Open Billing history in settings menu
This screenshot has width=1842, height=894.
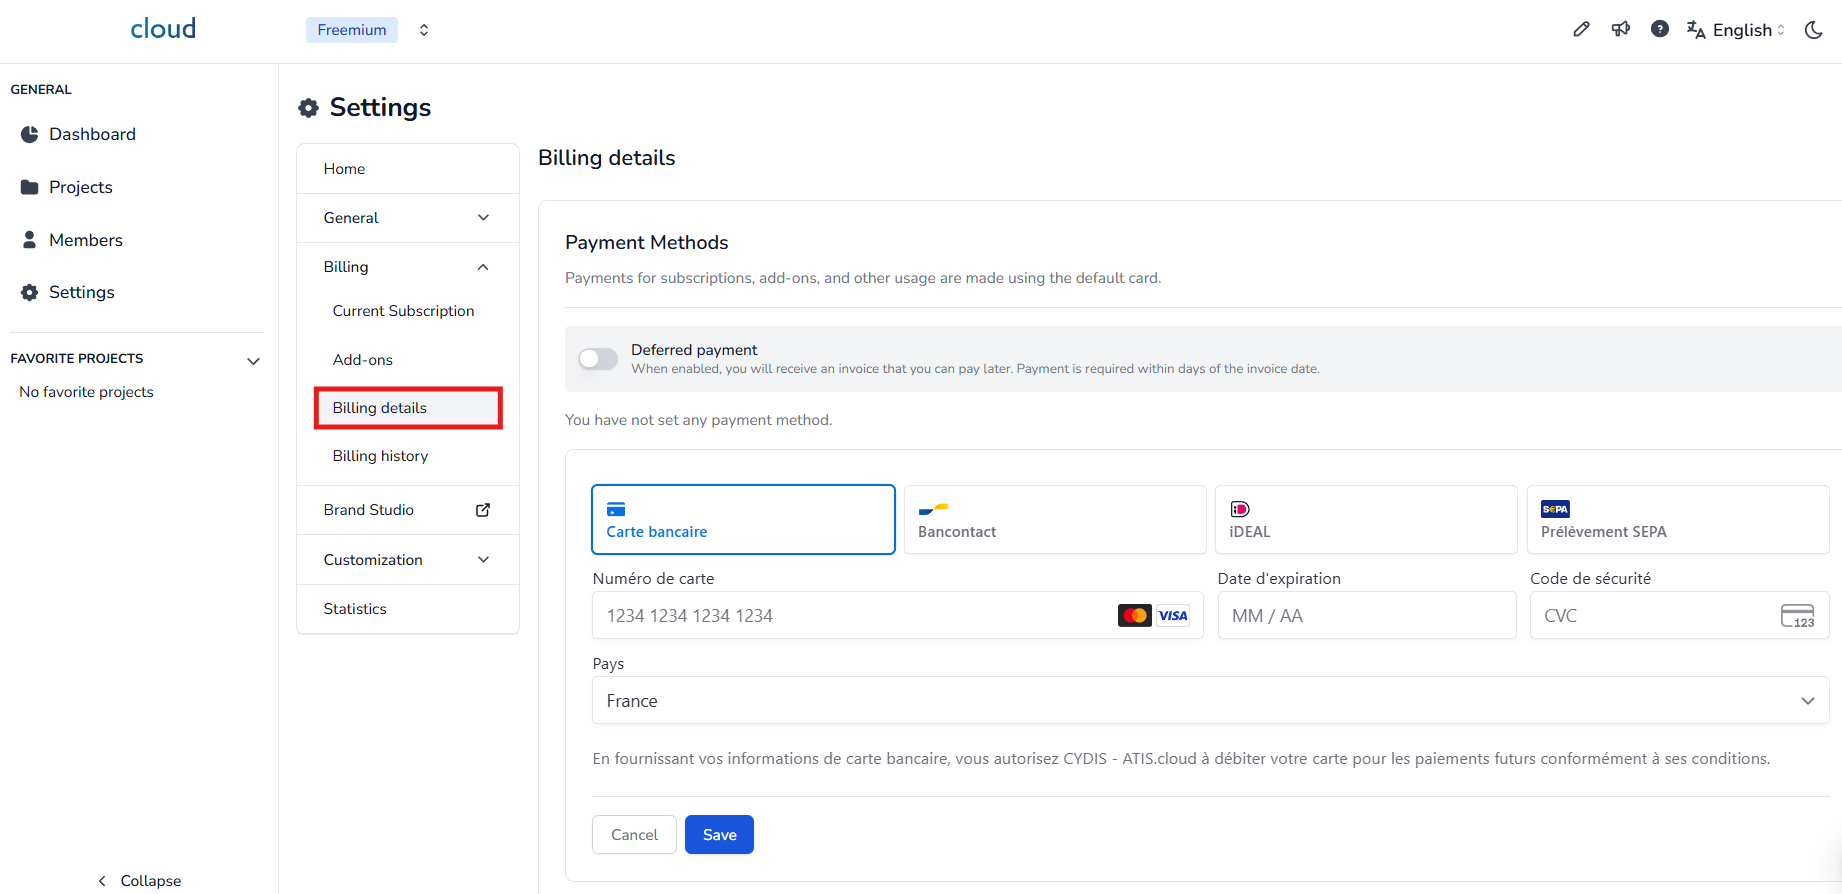tap(380, 456)
